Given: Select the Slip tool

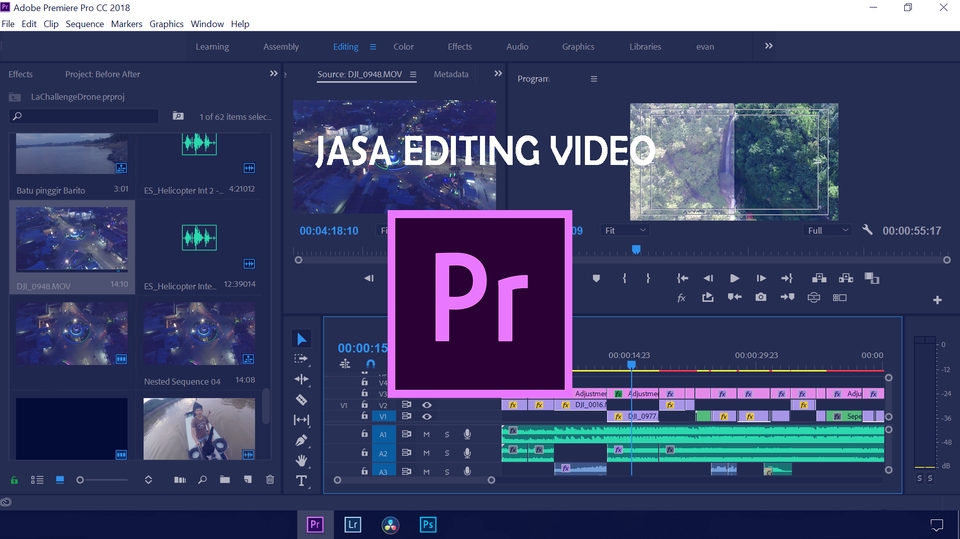Looking at the screenshot, I should (x=301, y=420).
